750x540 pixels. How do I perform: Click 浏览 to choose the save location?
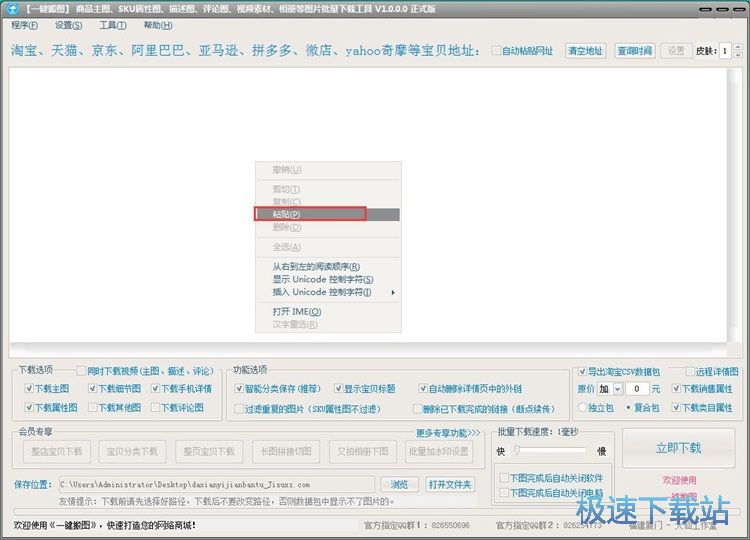(x=399, y=484)
